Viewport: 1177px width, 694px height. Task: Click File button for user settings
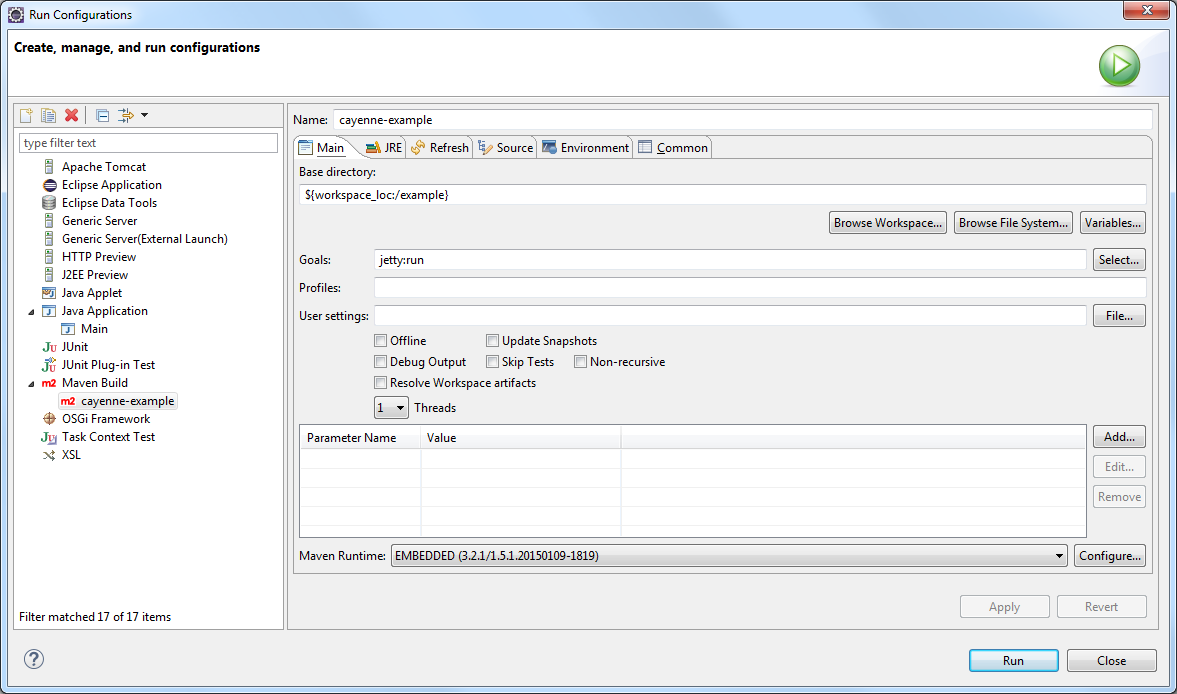(1119, 316)
